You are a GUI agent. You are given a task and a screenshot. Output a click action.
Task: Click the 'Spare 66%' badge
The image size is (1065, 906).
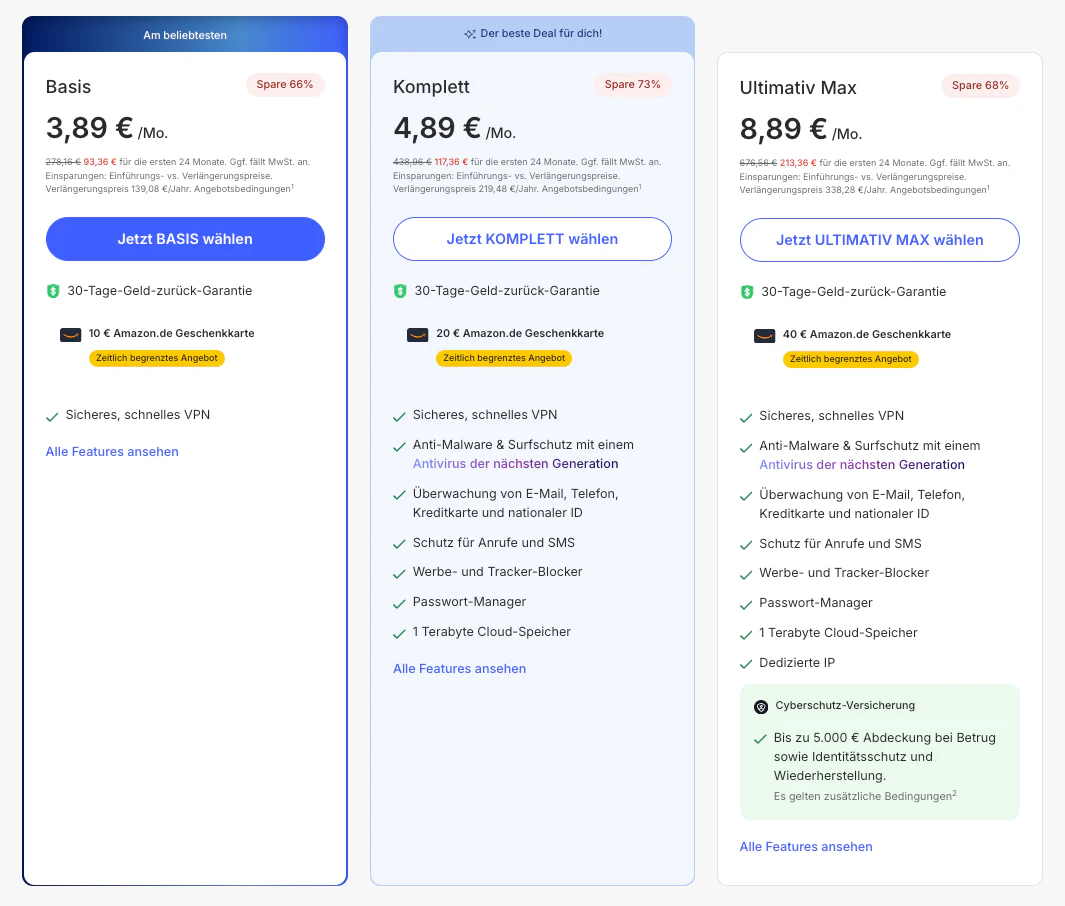click(x=285, y=85)
